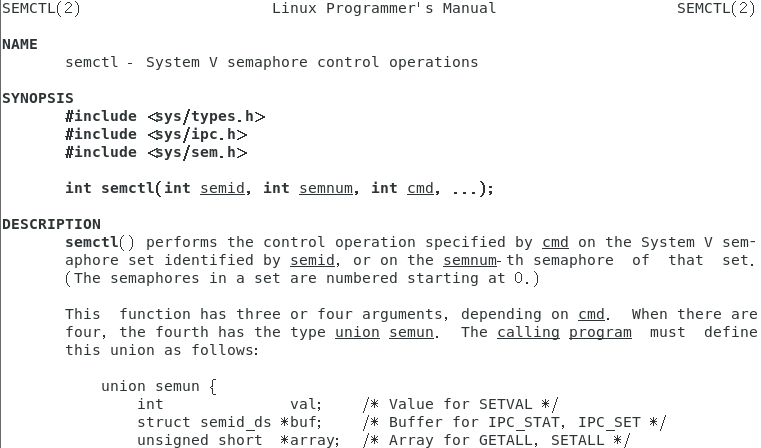Click the SEMCTL(2) title at top right
Screen dimensions: 761x448
716,8
